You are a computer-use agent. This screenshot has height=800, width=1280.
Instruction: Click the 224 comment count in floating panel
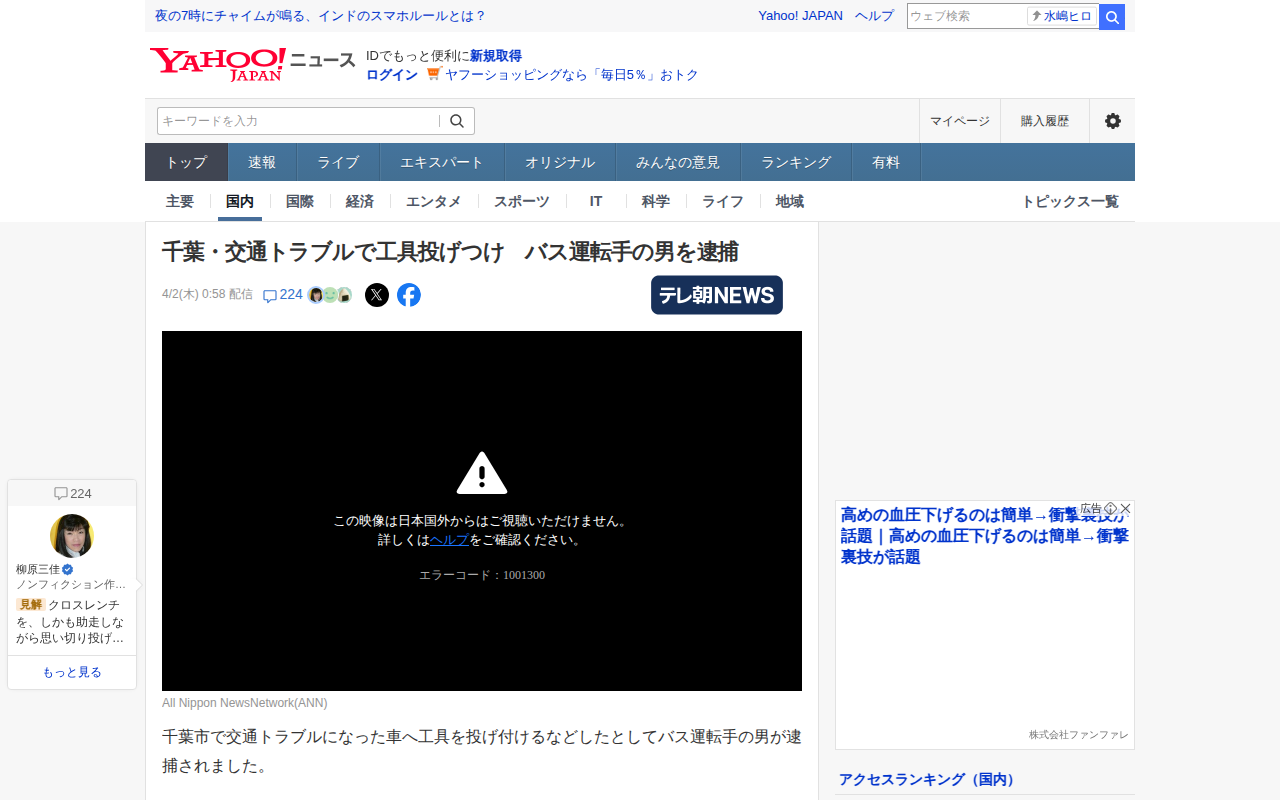click(72, 493)
